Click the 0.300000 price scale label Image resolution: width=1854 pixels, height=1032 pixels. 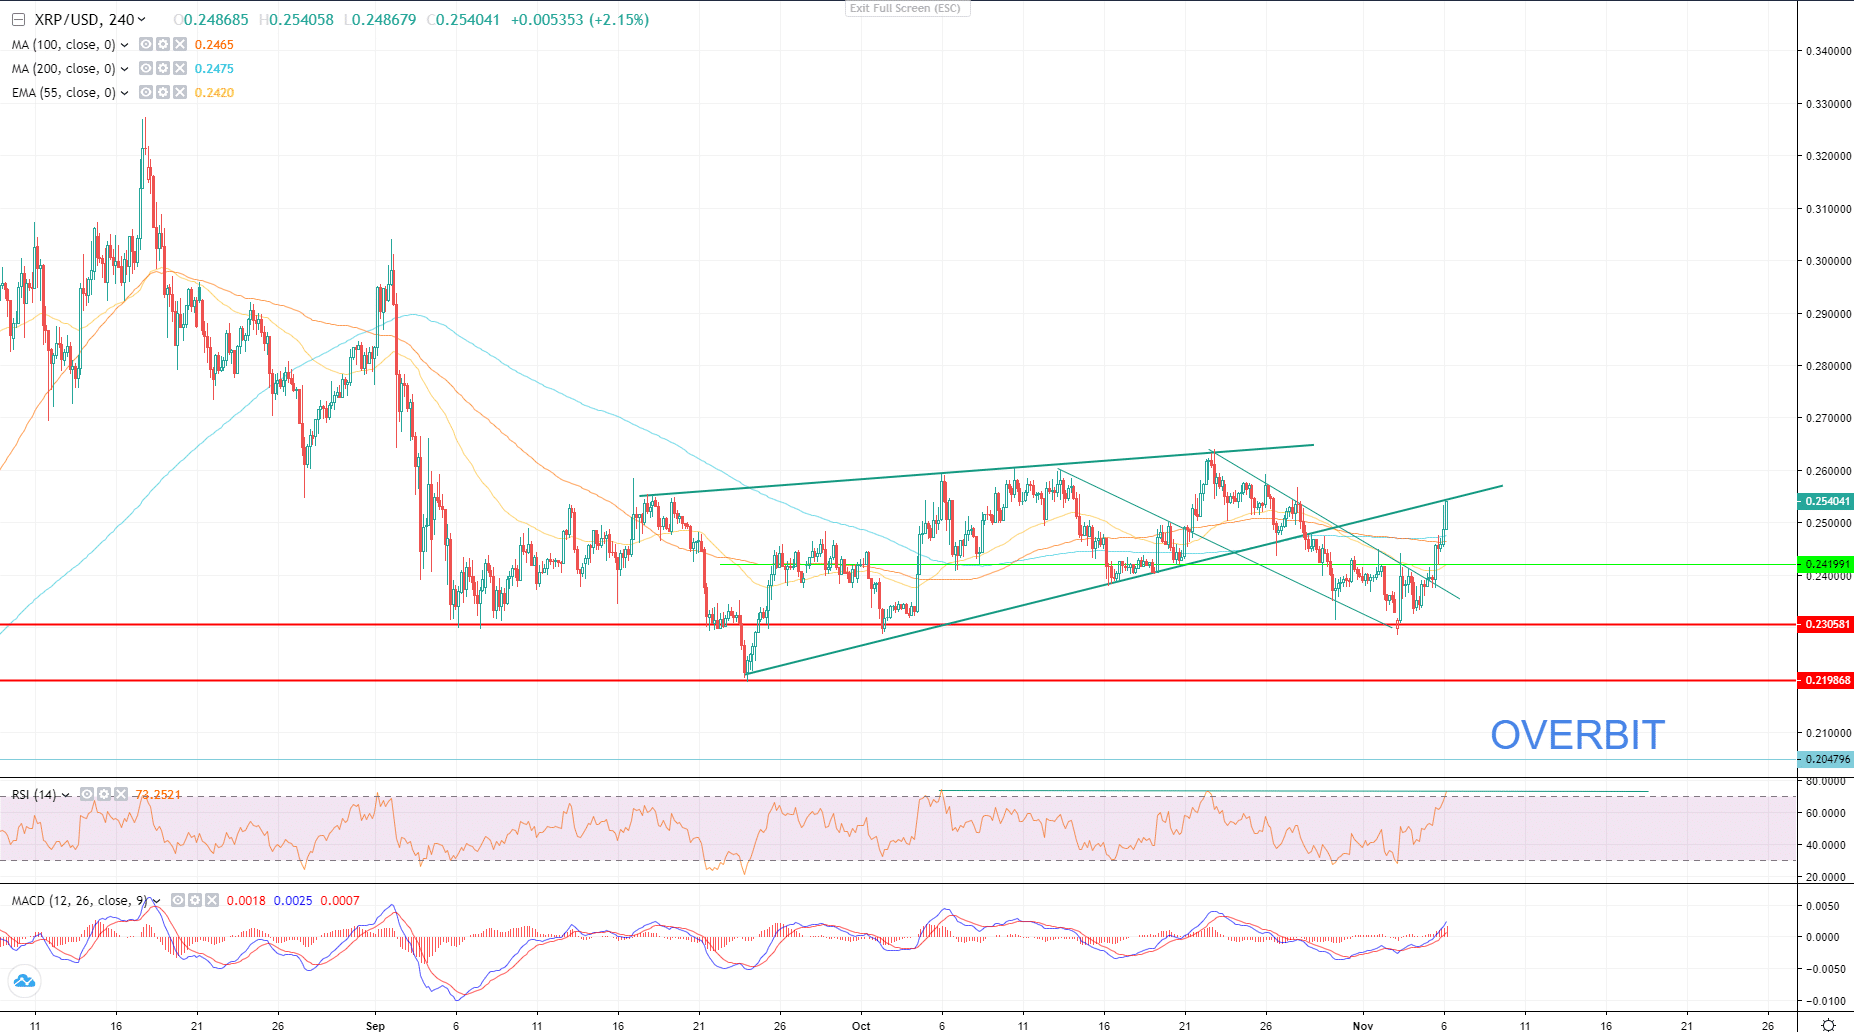coord(1828,261)
